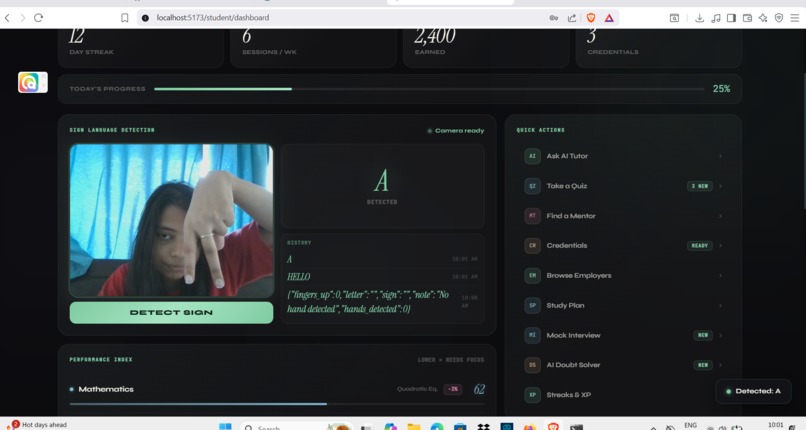Open the browser hamburger menu

[x=795, y=18]
